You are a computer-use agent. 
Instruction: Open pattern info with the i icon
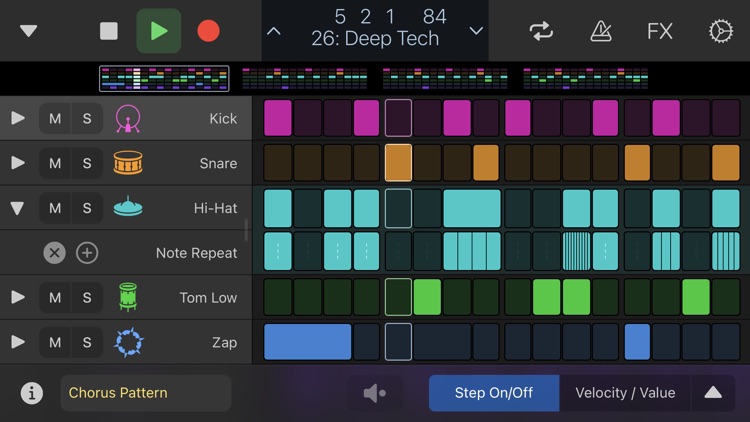click(x=32, y=393)
